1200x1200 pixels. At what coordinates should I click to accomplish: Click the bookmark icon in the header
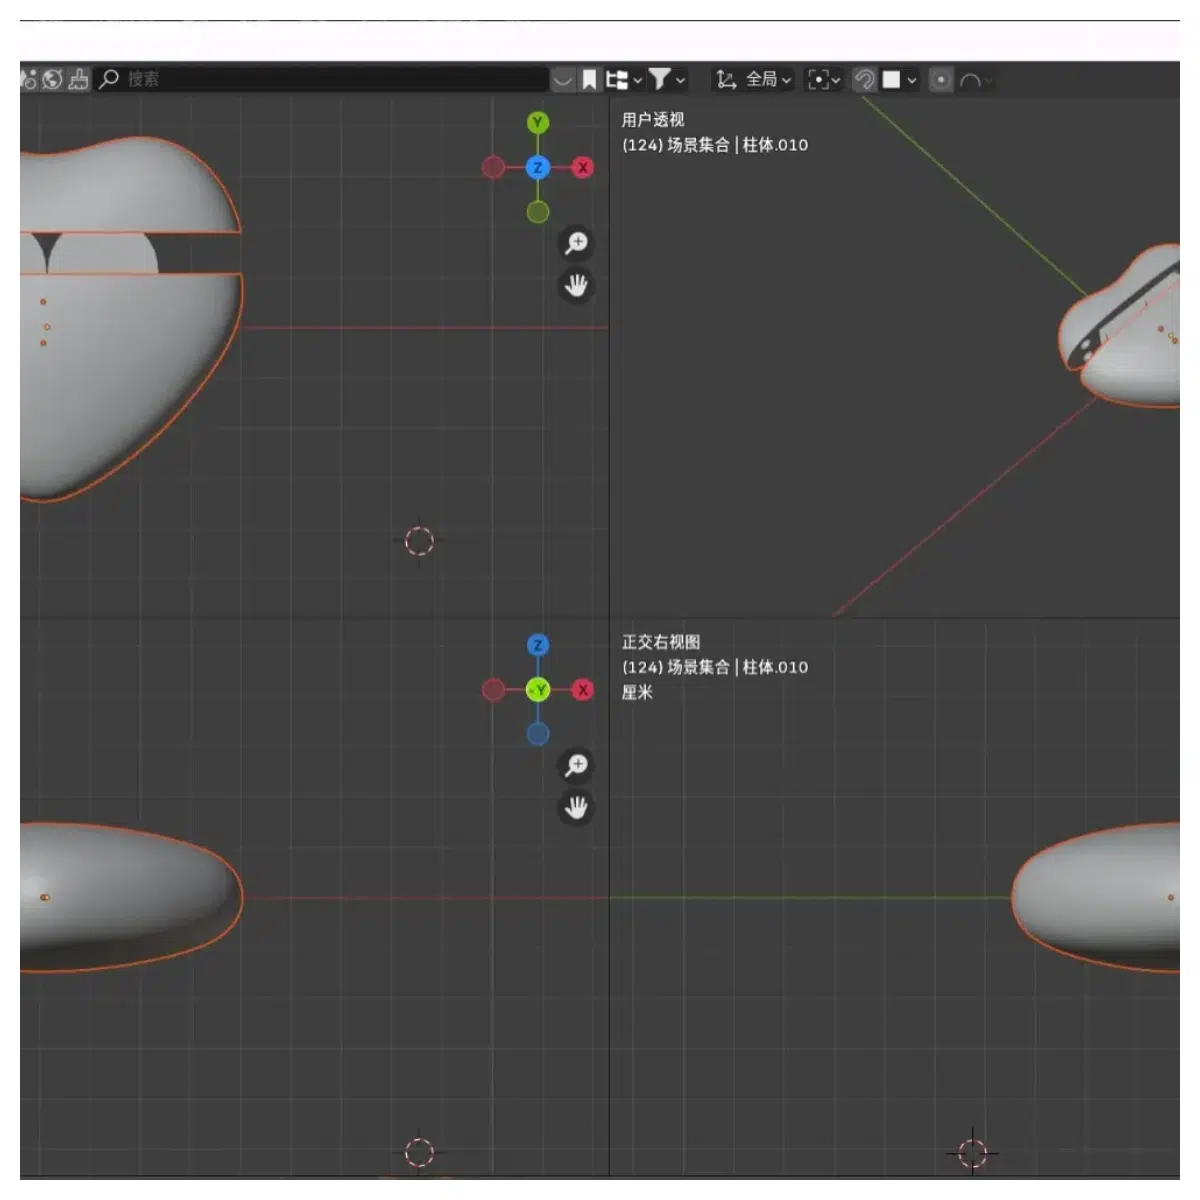click(590, 79)
